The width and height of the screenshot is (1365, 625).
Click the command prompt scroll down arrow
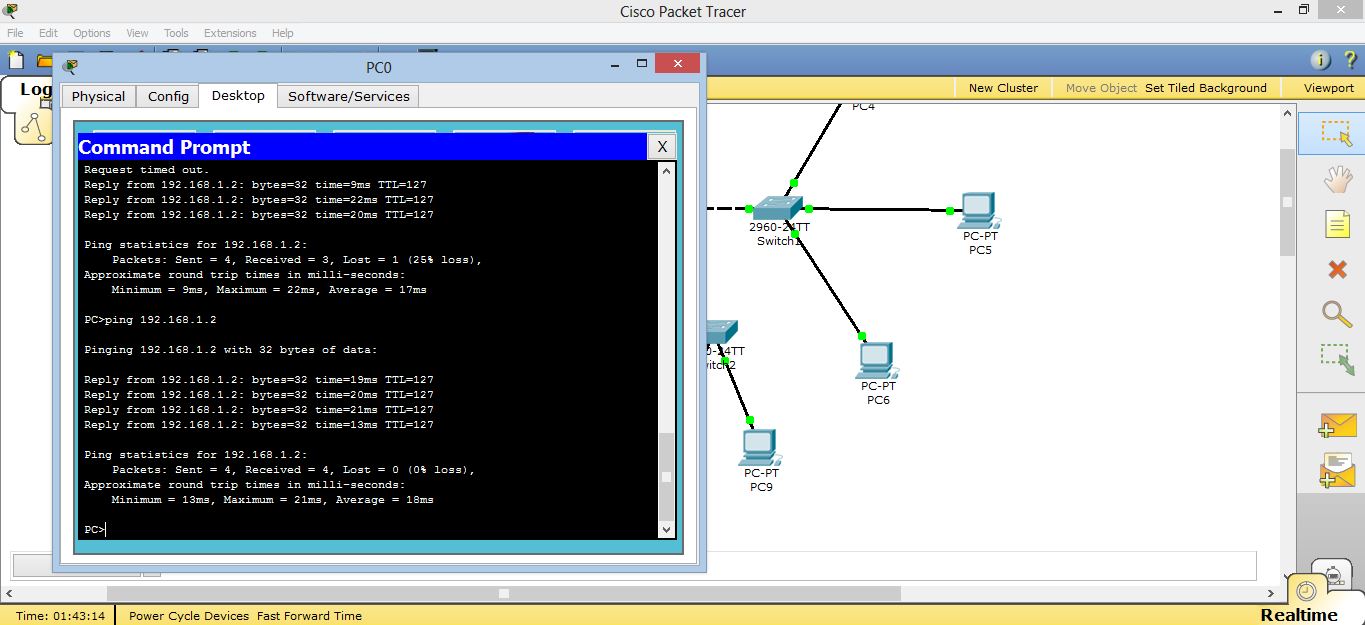pyautogui.click(x=667, y=529)
